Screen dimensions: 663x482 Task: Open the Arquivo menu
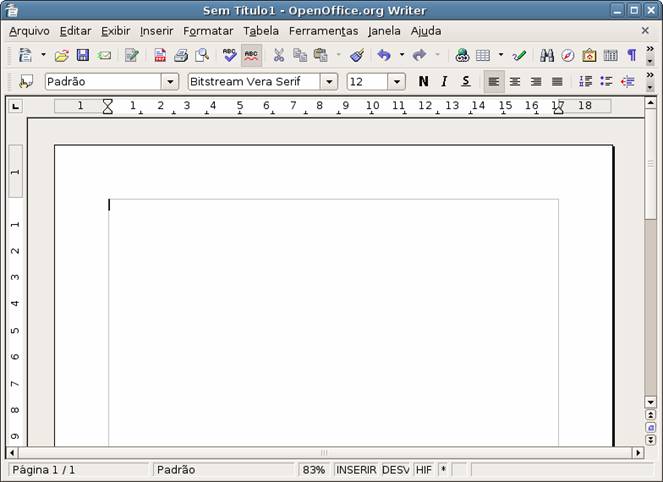point(29,31)
